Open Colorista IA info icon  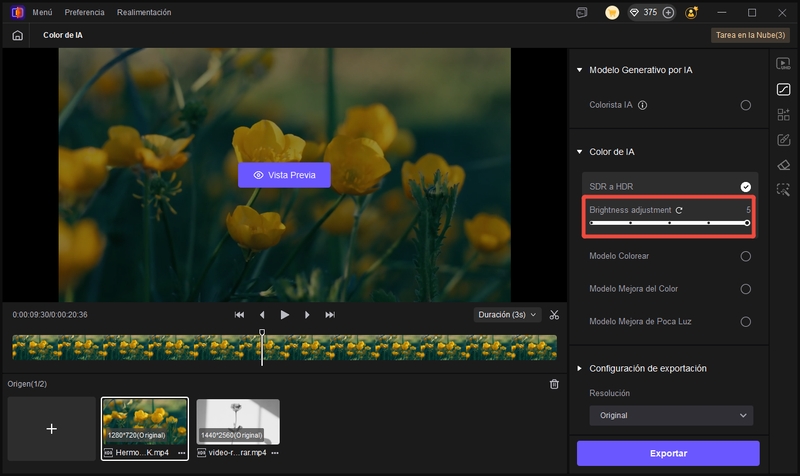(x=643, y=105)
